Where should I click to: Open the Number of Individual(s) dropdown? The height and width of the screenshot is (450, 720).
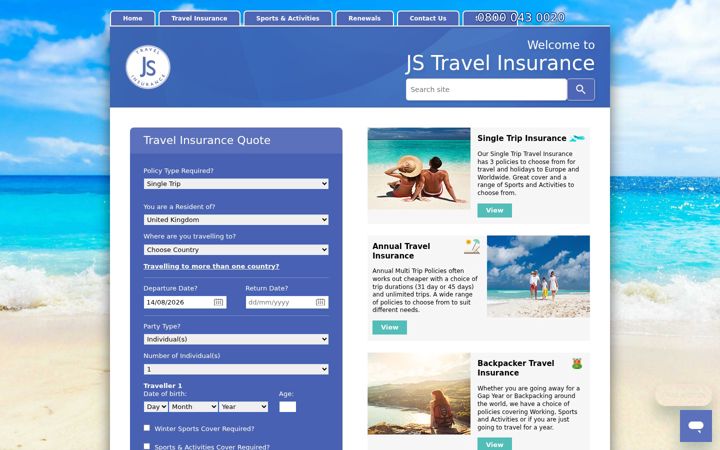click(x=236, y=369)
